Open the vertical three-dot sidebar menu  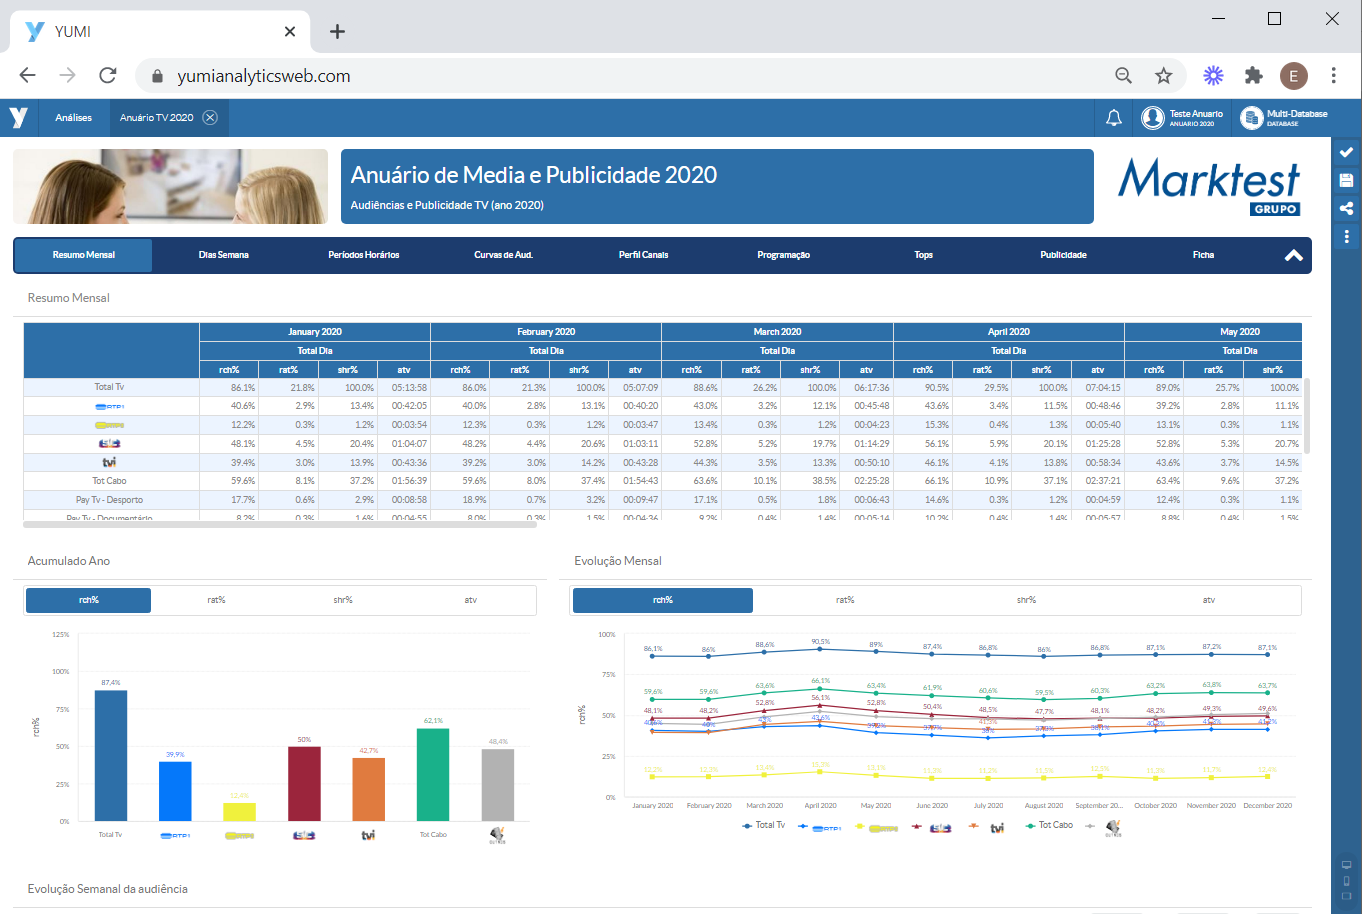[1346, 237]
